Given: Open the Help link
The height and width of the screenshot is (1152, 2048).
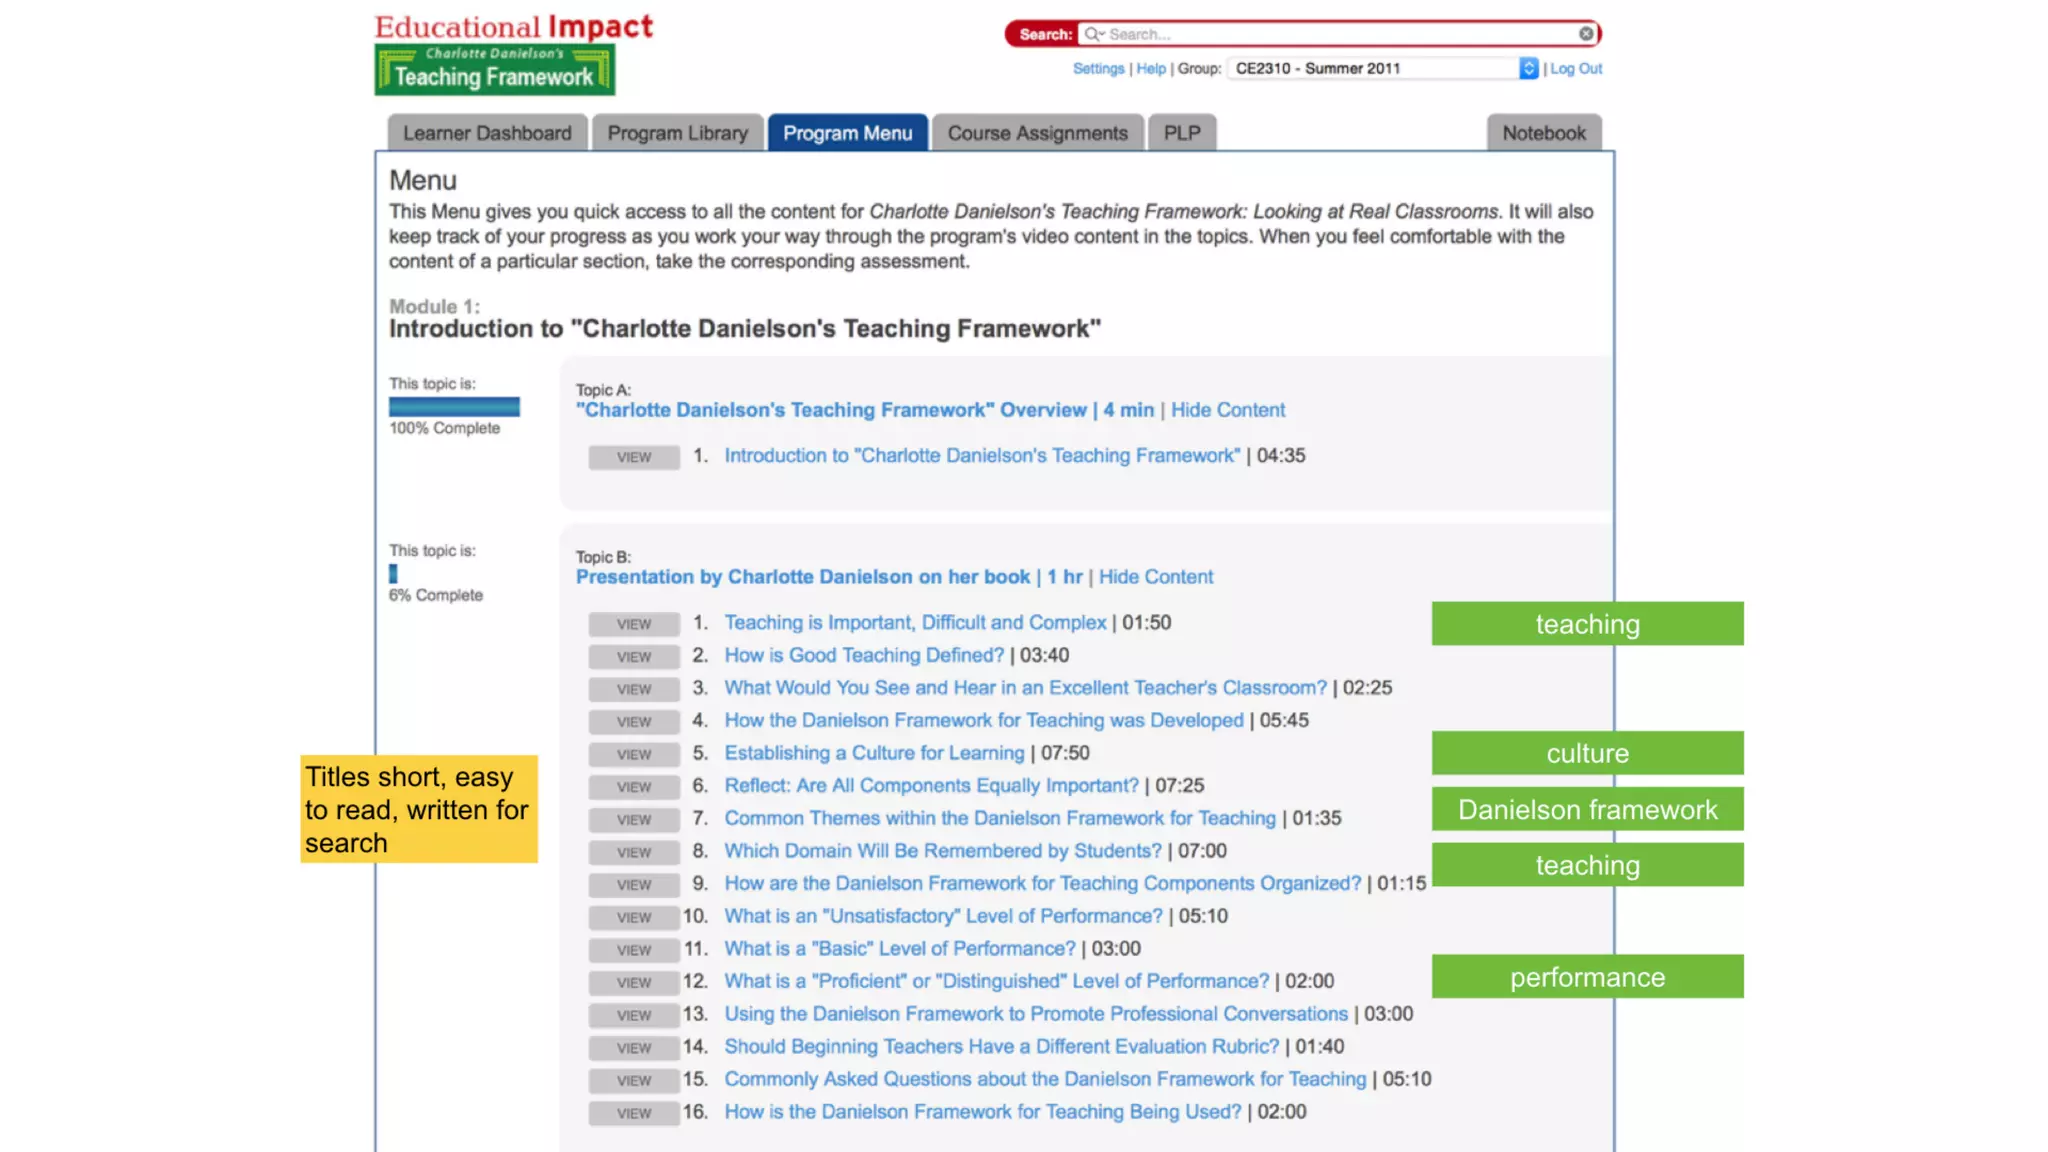Looking at the screenshot, I should [x=1150, y=68].
